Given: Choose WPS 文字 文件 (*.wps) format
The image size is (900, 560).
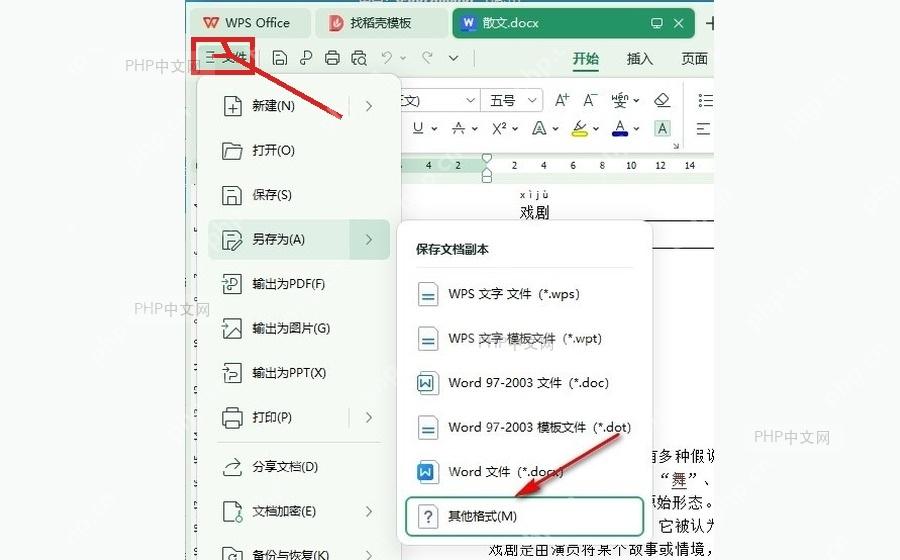Looking at the screenshot, I should (524, 294).
